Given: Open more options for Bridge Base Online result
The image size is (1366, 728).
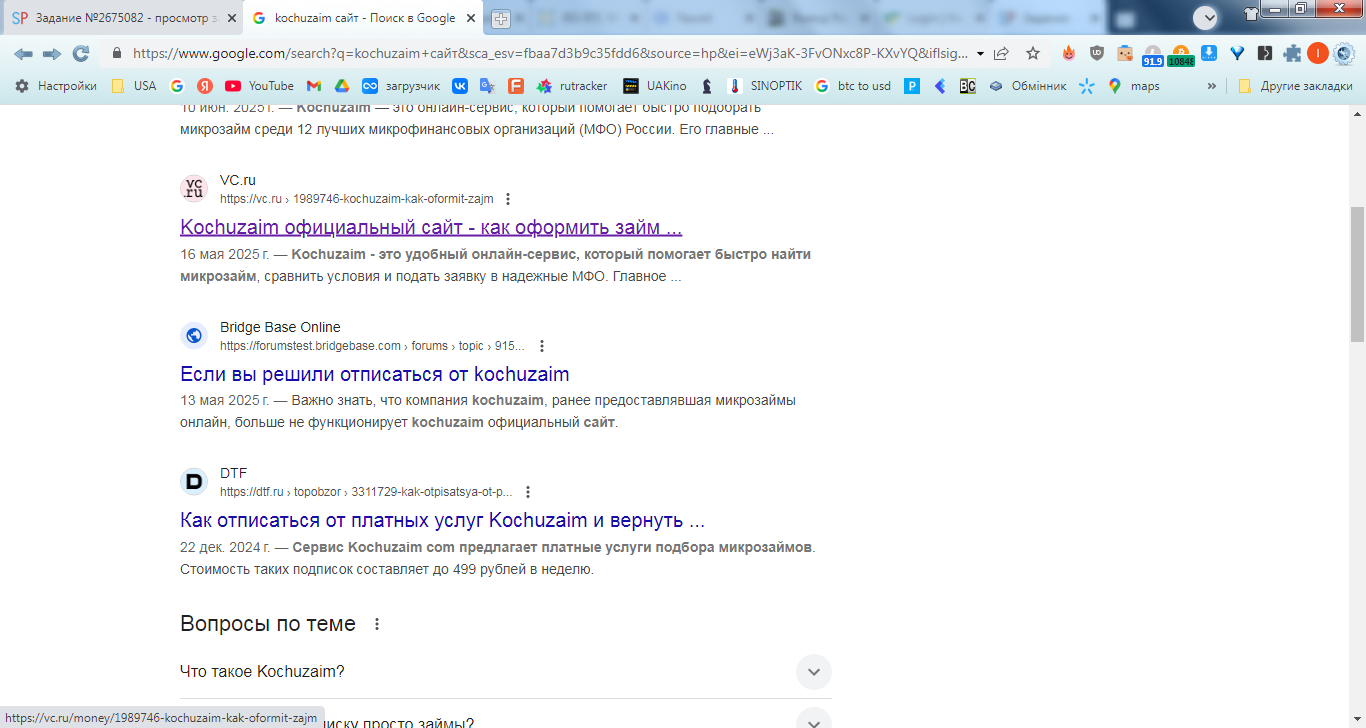Looking at the screenshot, I should tap(542, 346).
